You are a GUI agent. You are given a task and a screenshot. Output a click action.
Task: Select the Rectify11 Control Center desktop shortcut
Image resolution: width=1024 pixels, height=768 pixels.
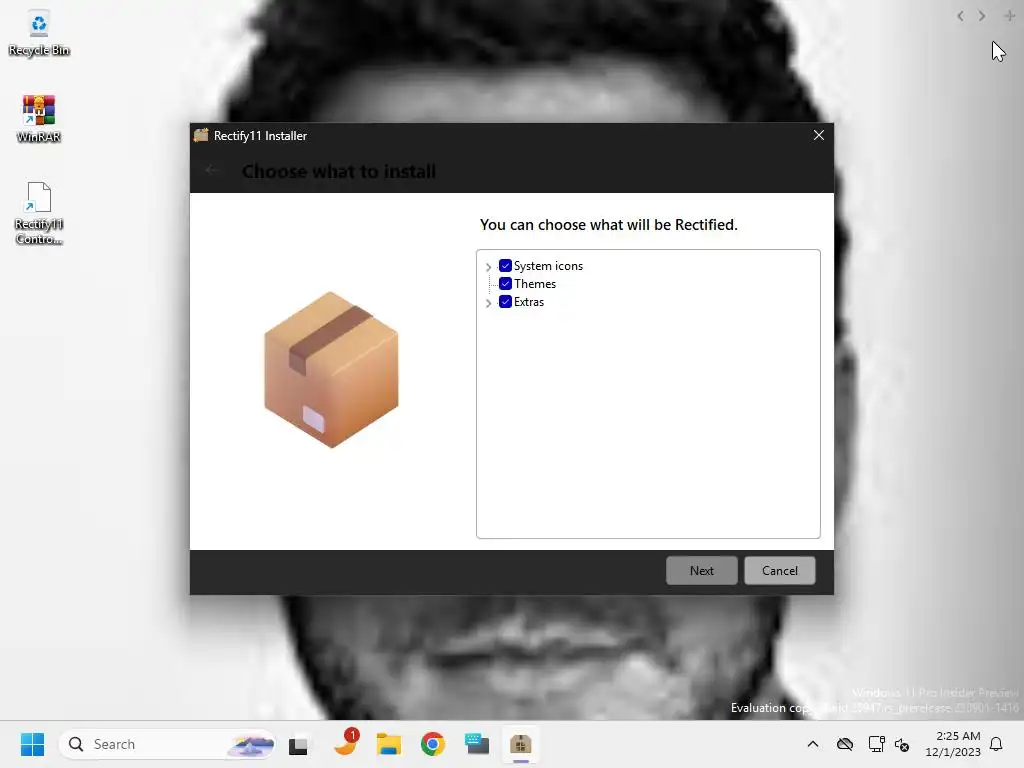tap(39, 214)
